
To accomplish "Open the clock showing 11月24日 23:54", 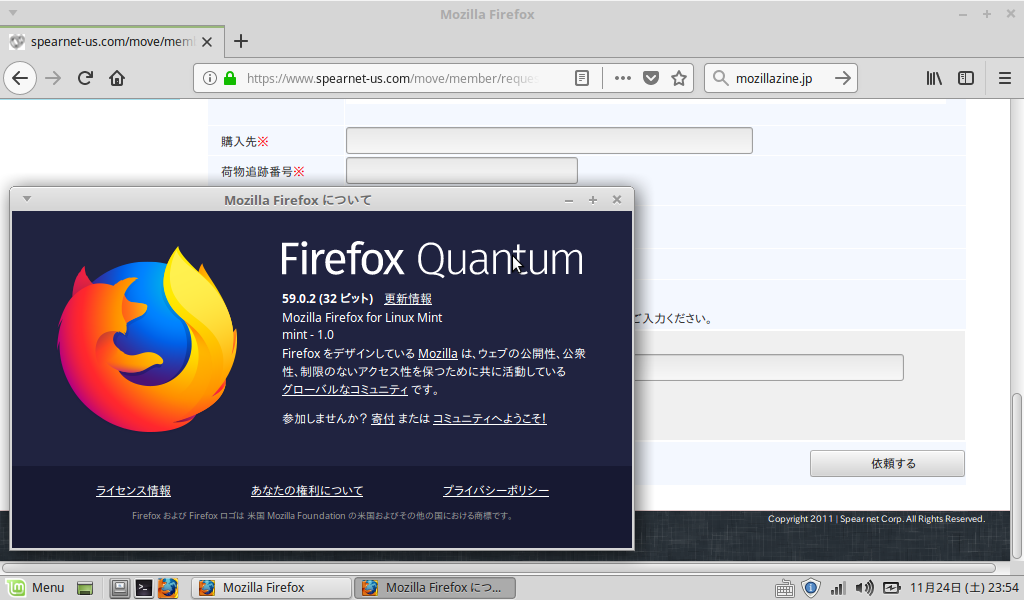I will (x=964, y=588).
